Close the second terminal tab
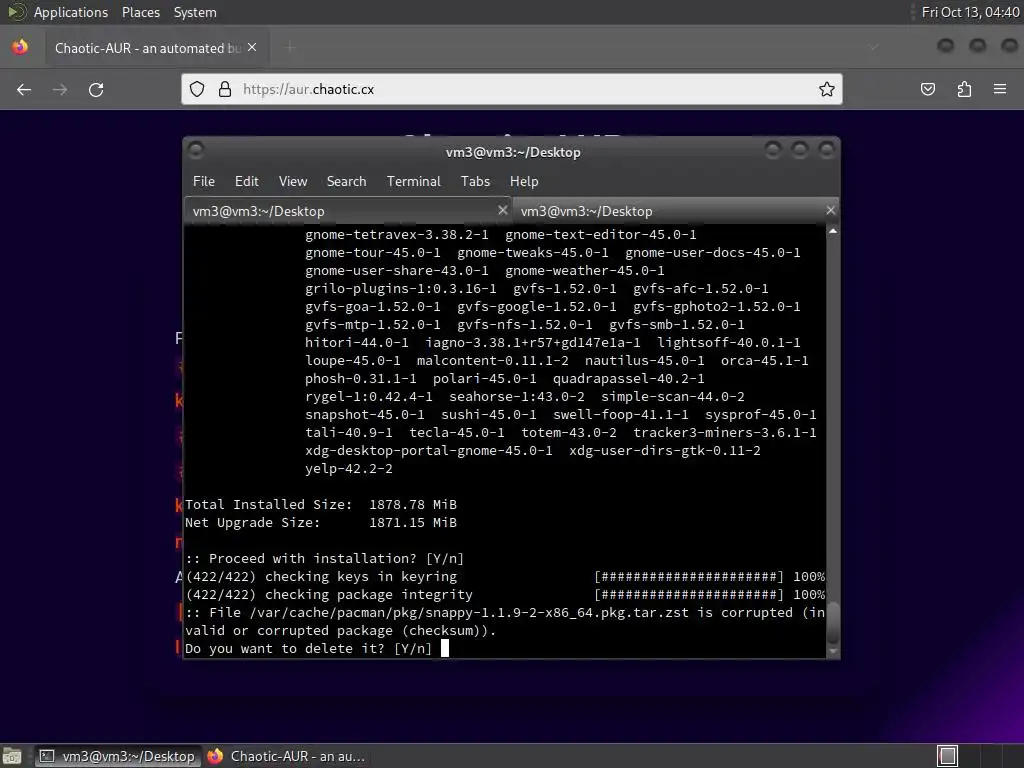Screen dimensions: 1024x768 click(x=830, y=210)
